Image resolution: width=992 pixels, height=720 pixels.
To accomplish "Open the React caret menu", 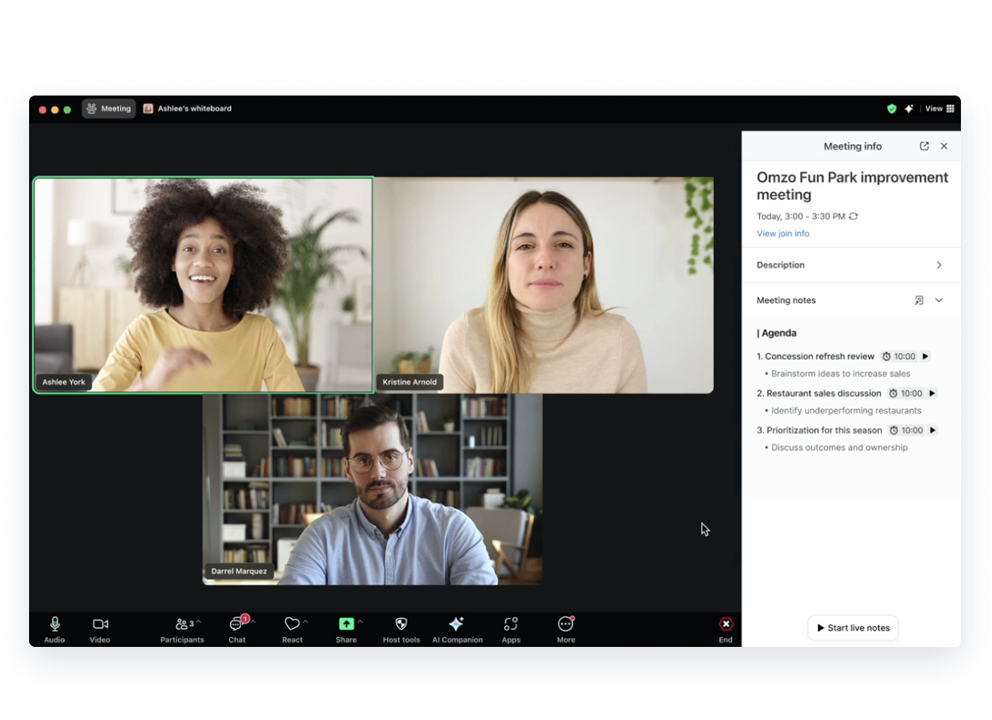I will tap(306, 622).
